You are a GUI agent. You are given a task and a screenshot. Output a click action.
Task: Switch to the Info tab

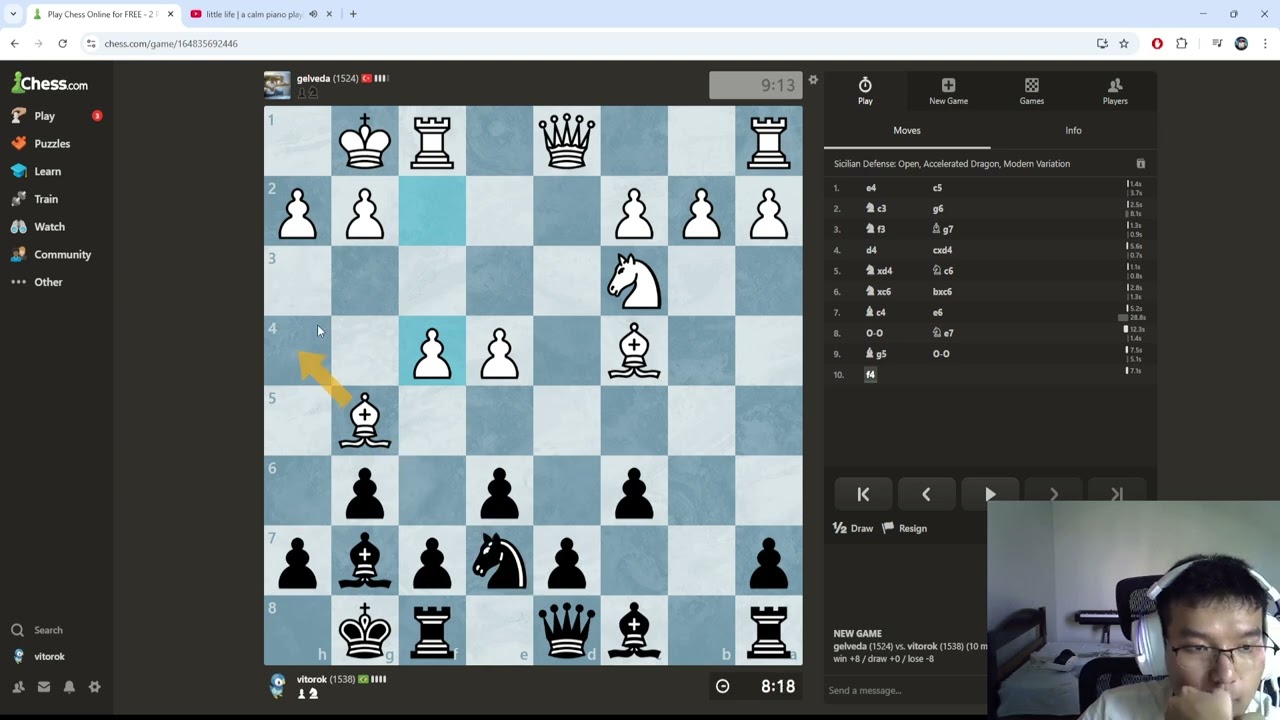point(1073,130)
